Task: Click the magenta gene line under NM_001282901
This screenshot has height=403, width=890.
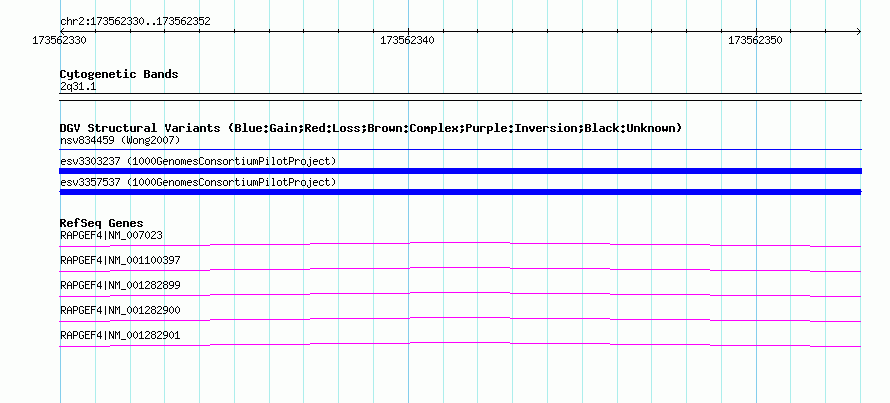Action: [x=460, y=345]
